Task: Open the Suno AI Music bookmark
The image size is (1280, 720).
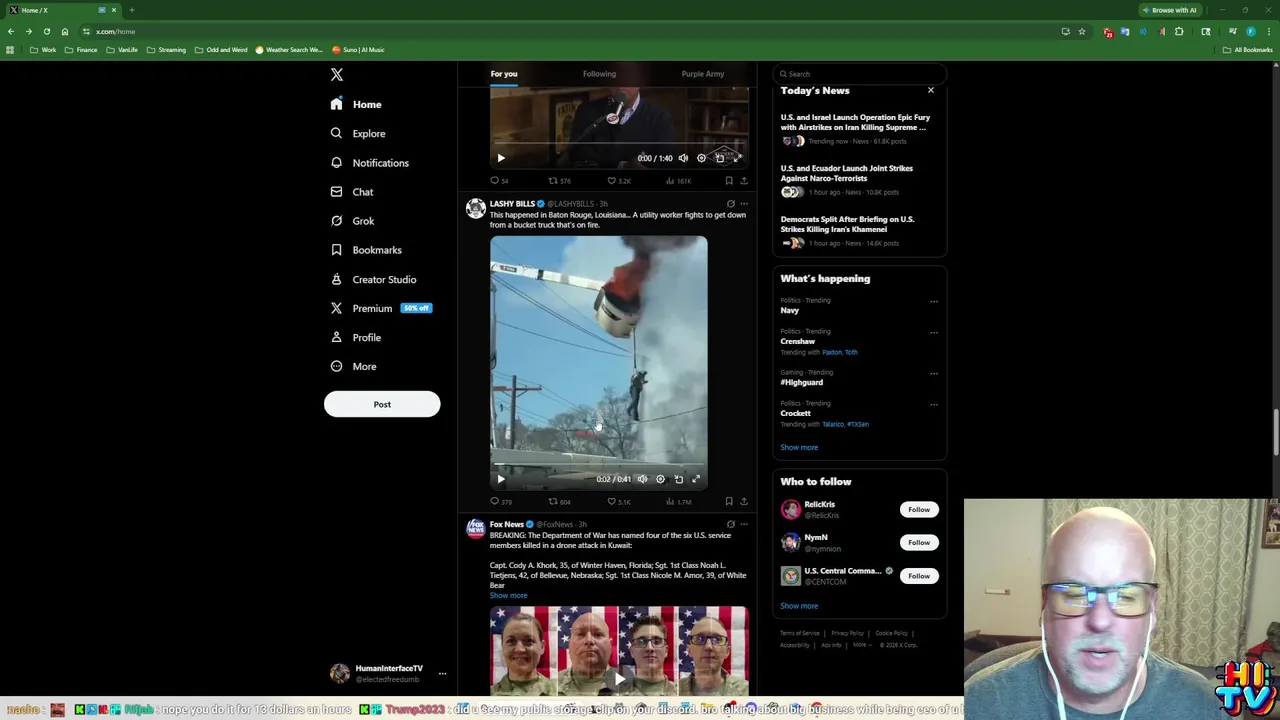Action: pos(358,50)
